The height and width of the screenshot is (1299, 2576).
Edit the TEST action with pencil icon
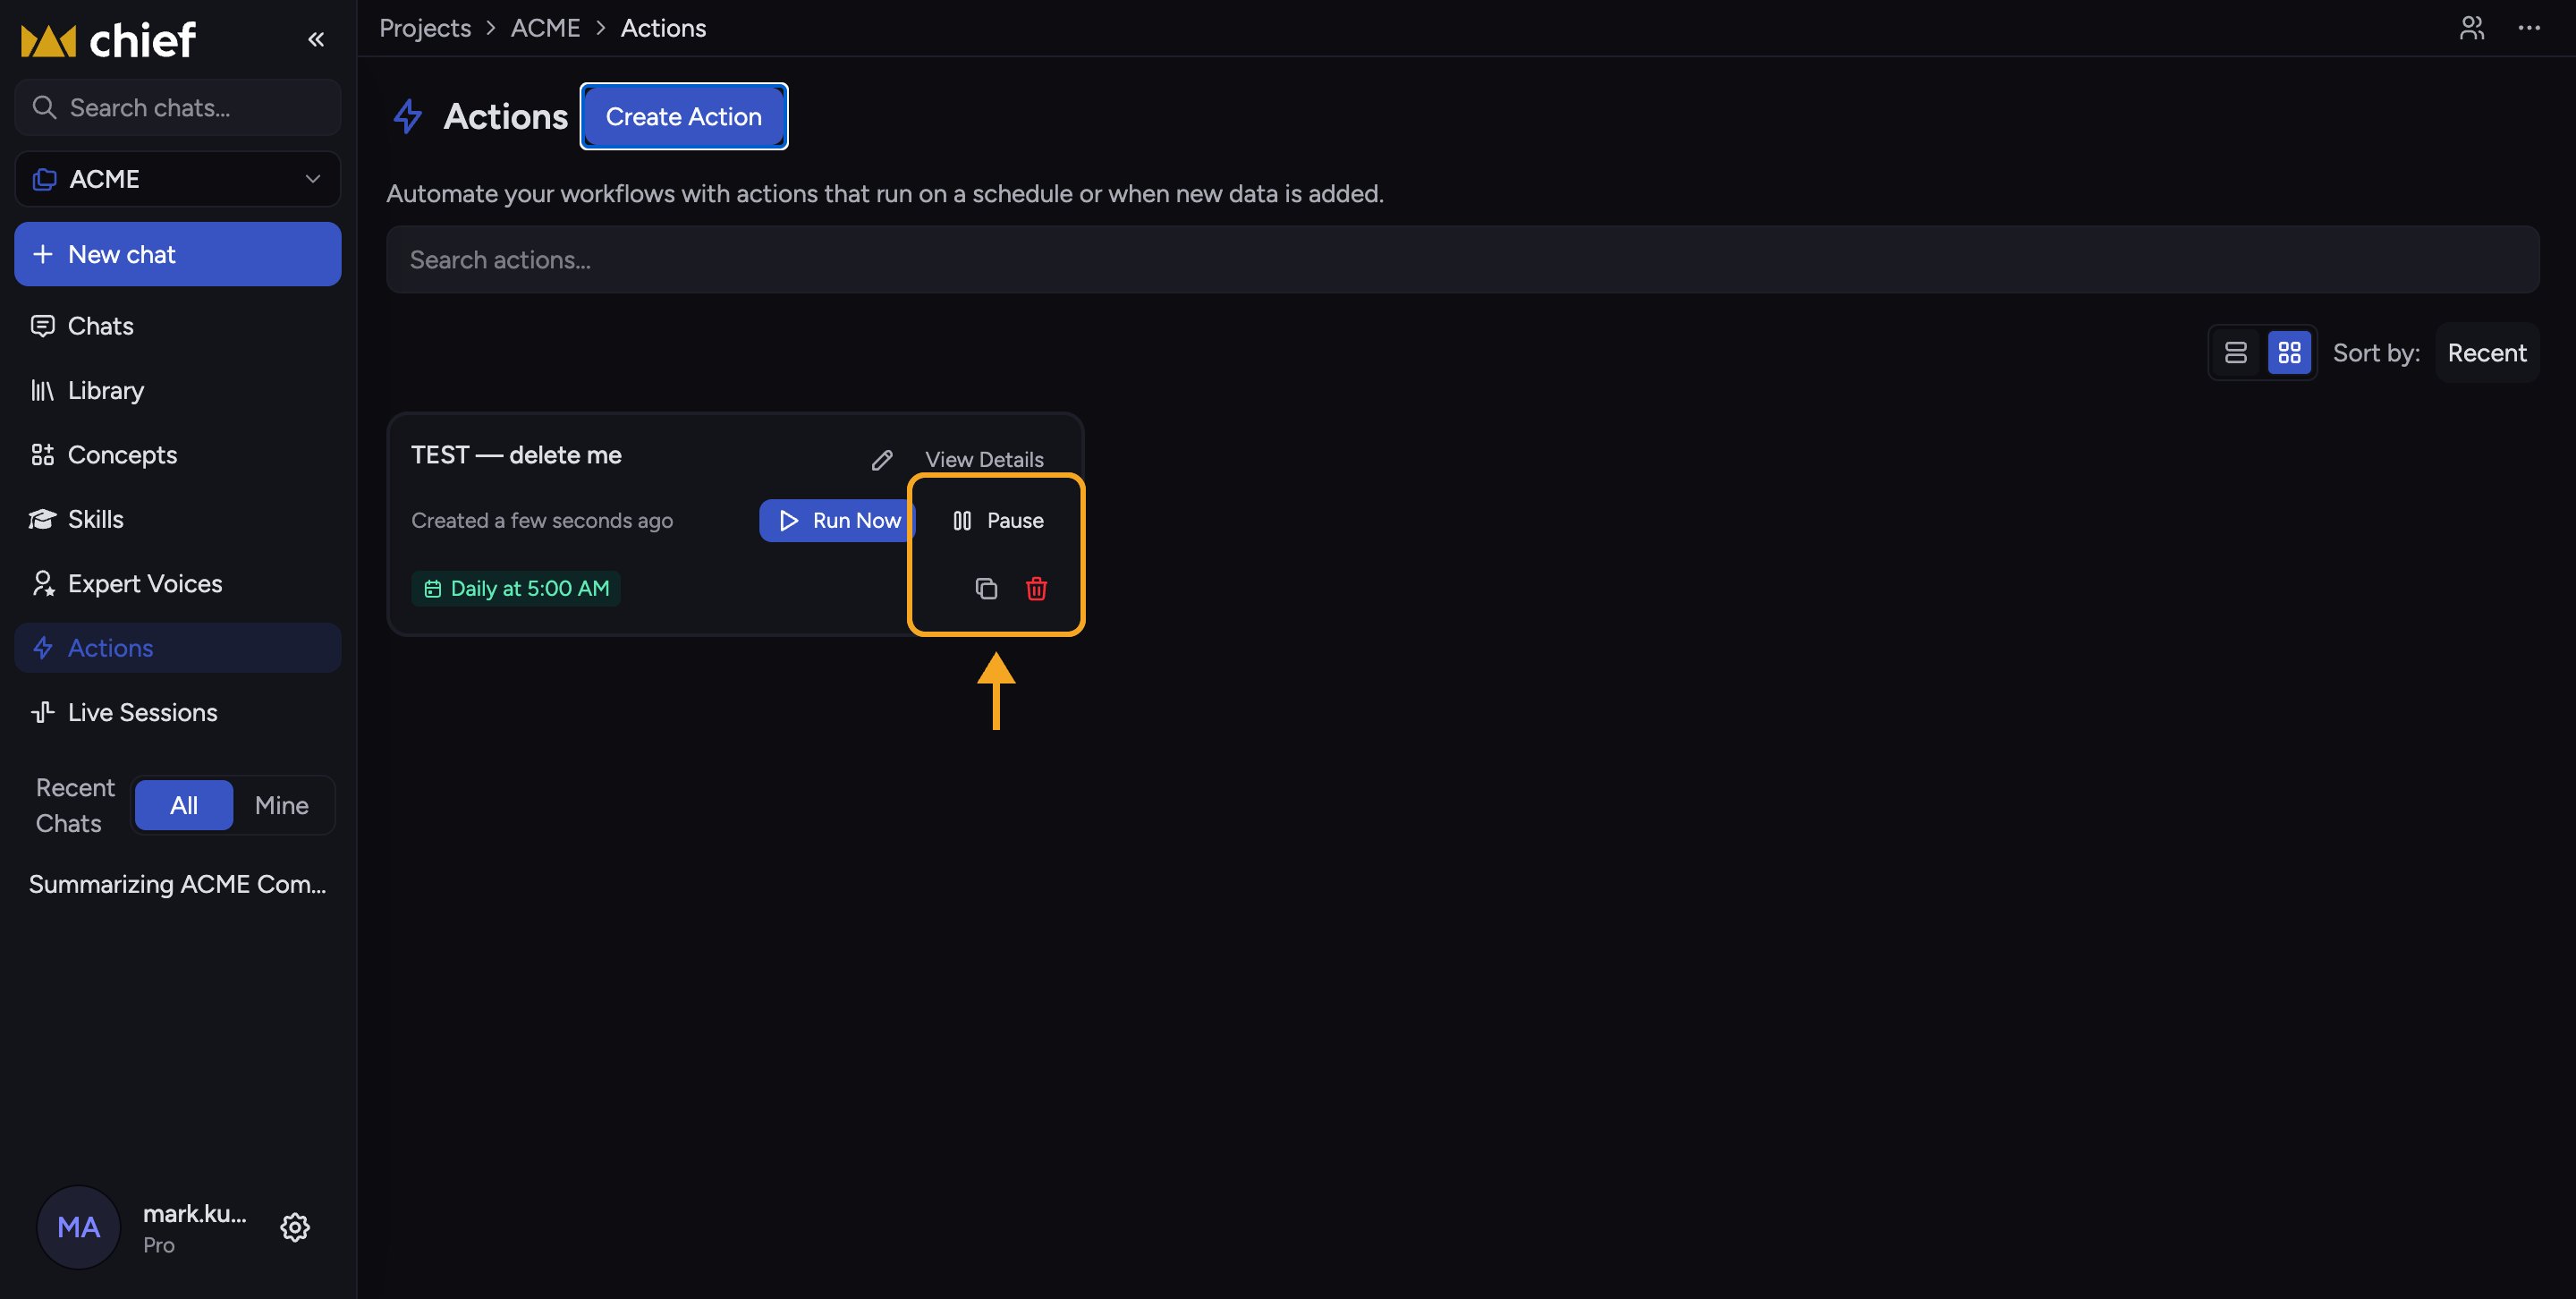882,460
